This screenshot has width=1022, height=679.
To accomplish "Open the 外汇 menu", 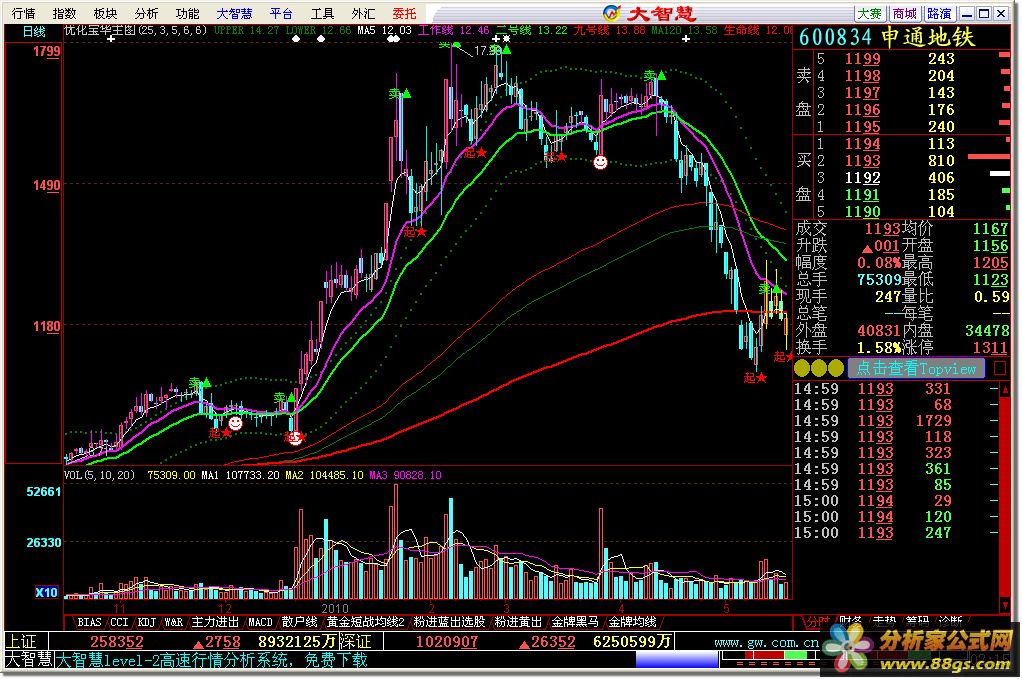I will pos(363,13).
